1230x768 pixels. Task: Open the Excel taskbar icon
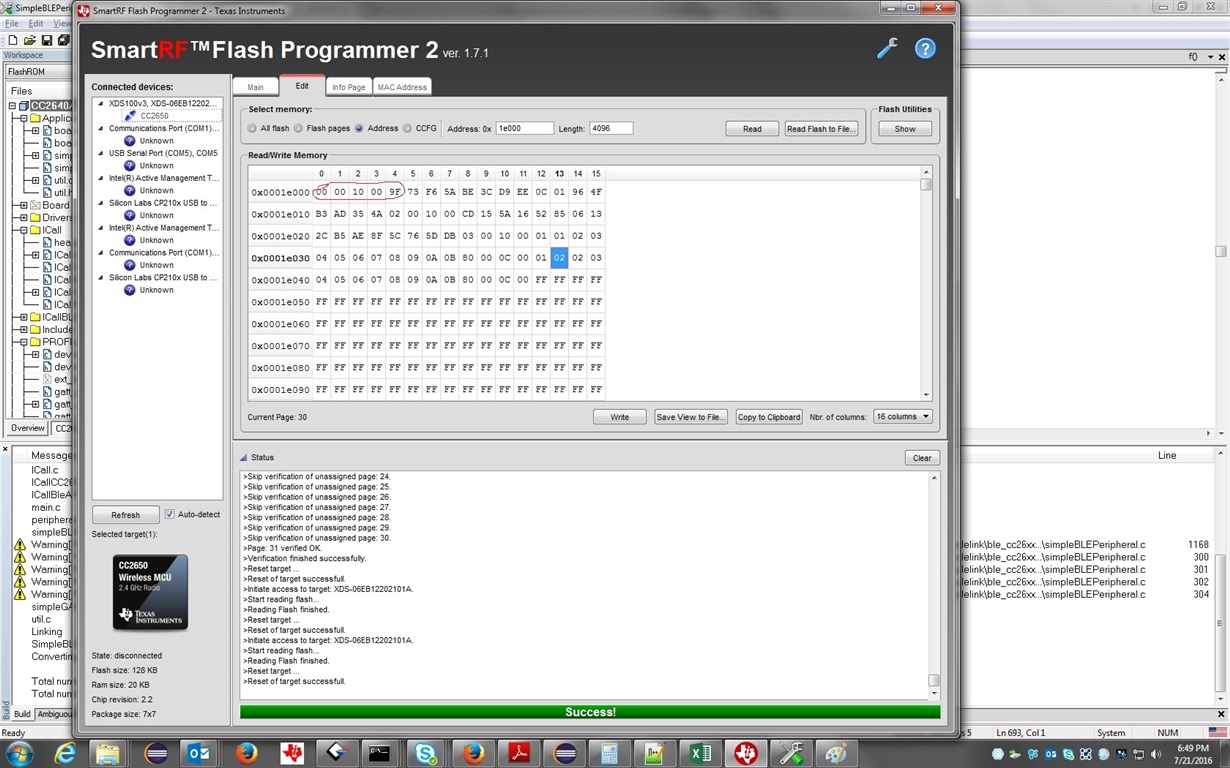pos(700,753)
